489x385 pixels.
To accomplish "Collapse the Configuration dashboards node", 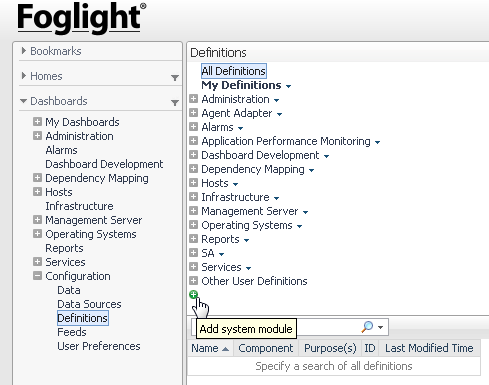I will point(37,276).
